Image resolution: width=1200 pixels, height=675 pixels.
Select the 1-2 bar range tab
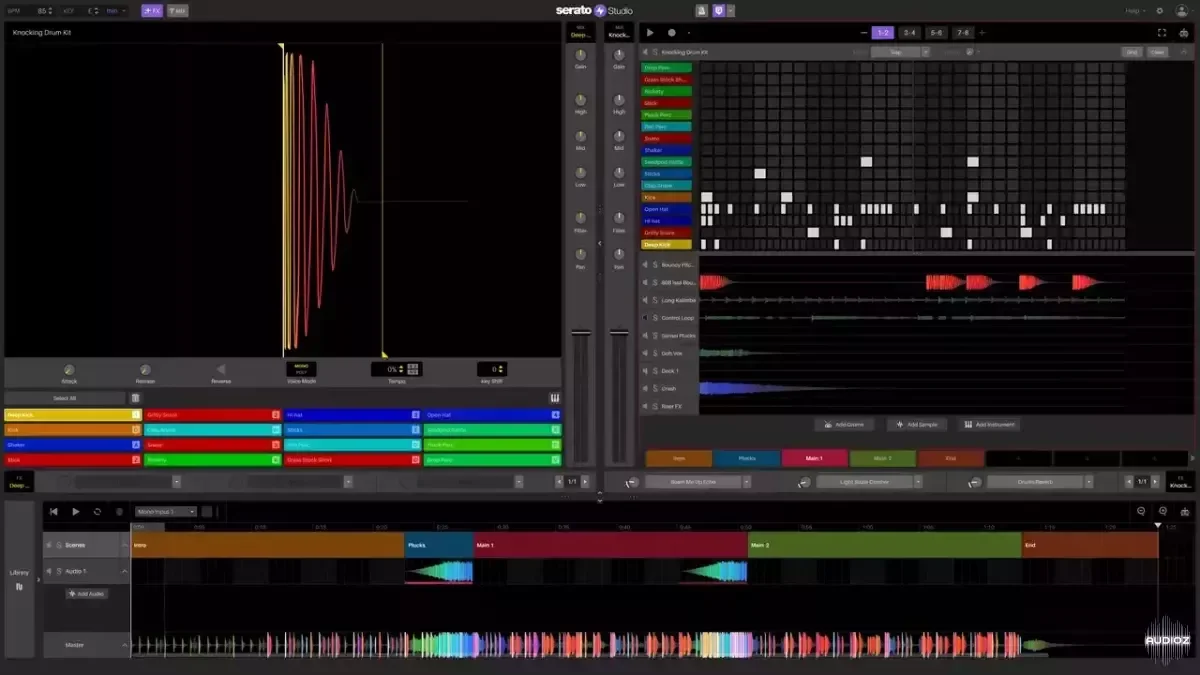[x=882, y=32]
